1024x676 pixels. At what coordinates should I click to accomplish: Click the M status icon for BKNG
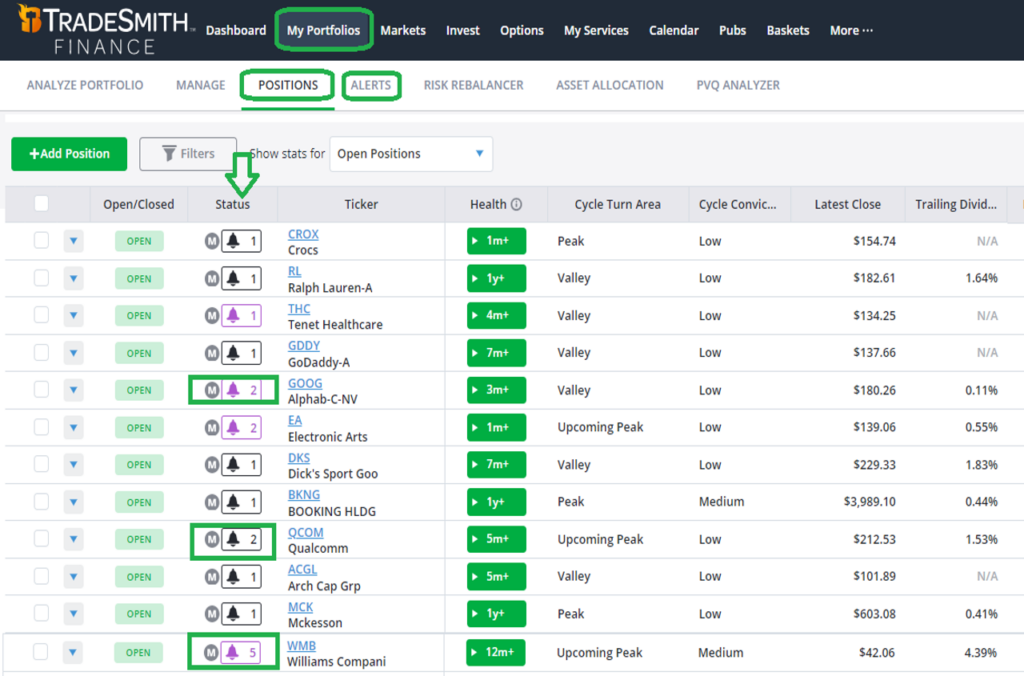click(212, 502)
